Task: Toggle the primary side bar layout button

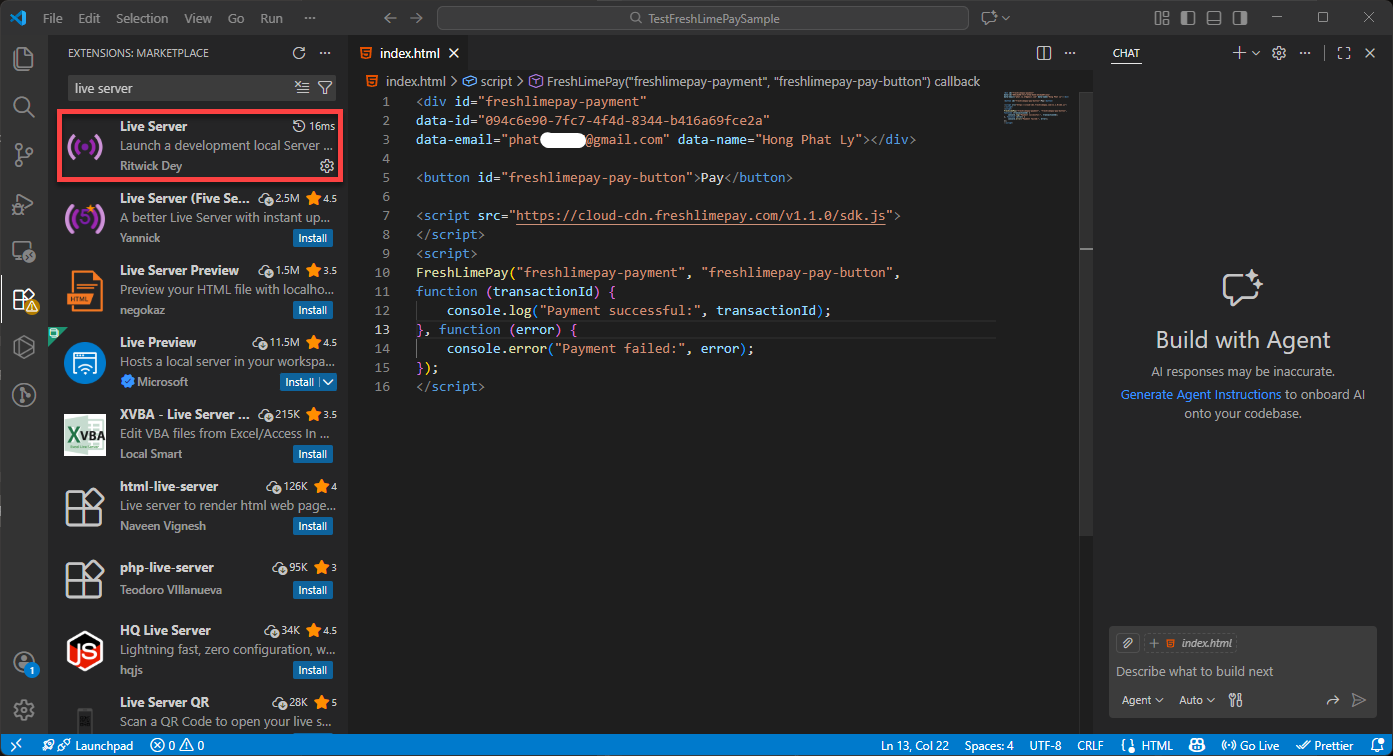Action: point(1188,18)
